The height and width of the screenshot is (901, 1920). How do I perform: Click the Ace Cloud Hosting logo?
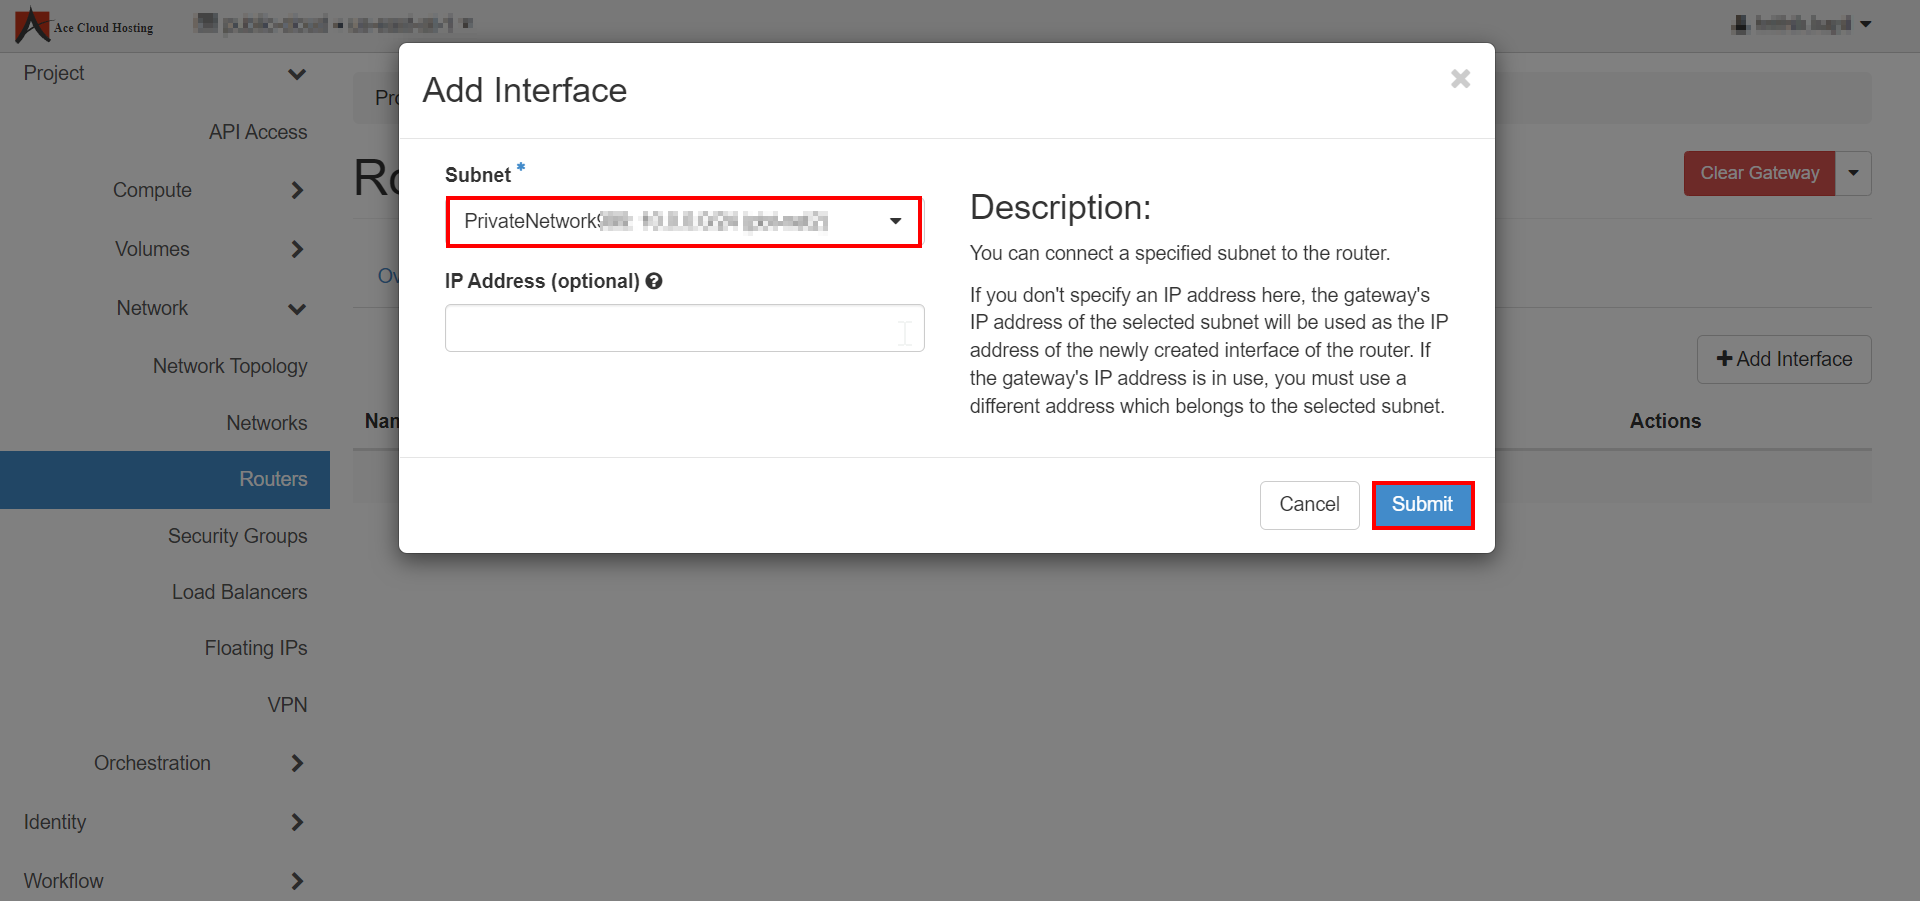[84, 25]
